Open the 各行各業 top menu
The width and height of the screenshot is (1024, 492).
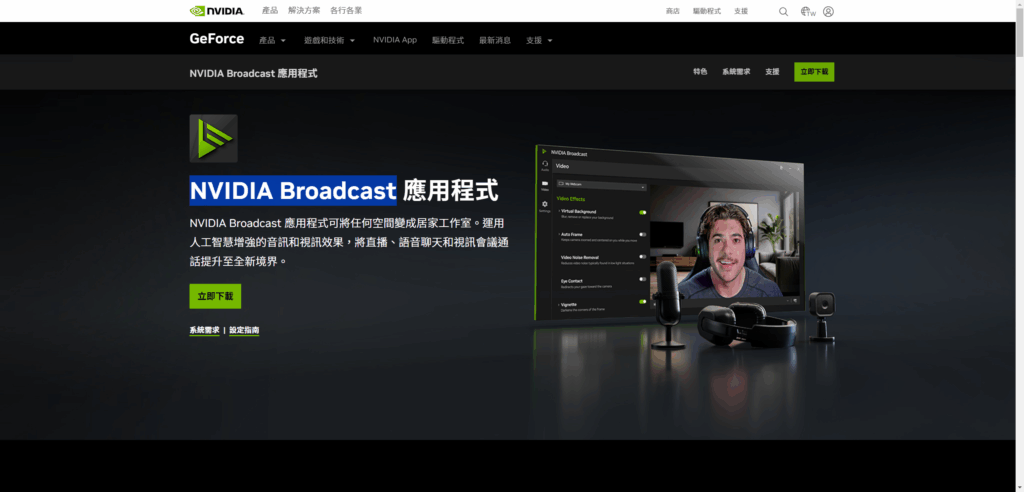(x=346, y=10)
